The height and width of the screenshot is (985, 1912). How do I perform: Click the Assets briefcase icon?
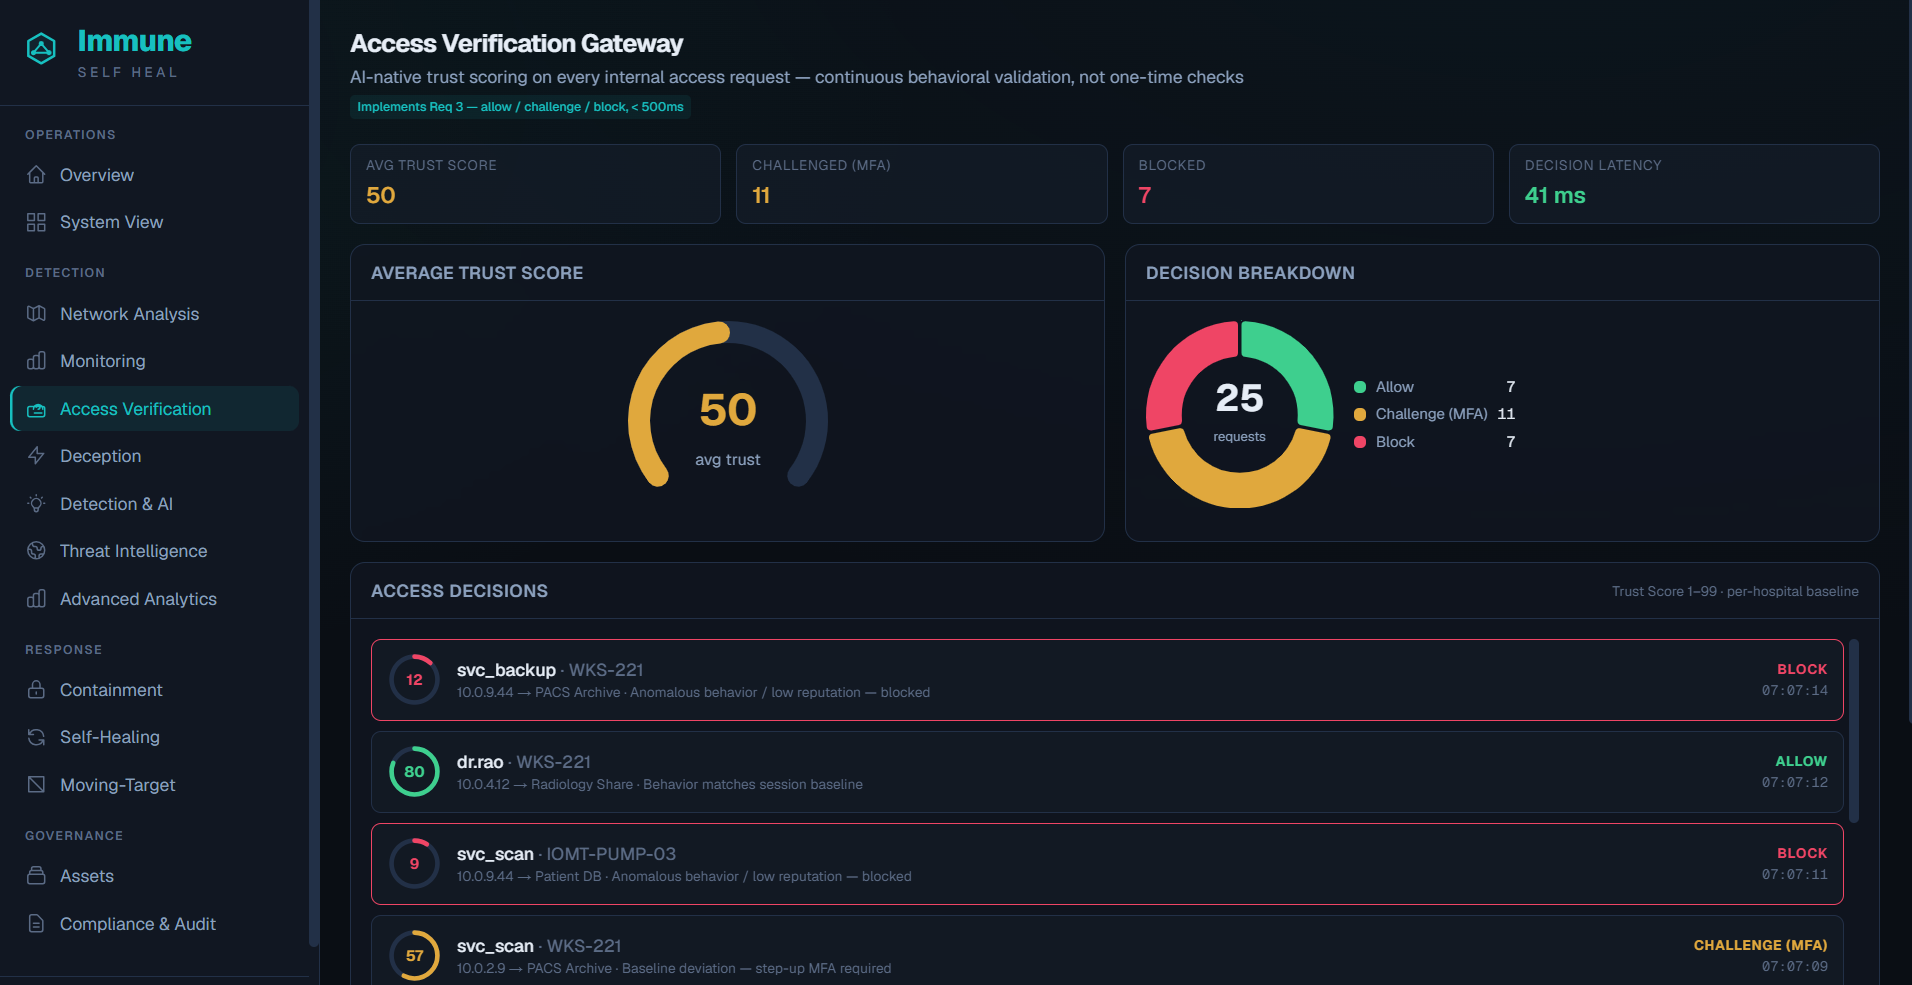[36, 876]
